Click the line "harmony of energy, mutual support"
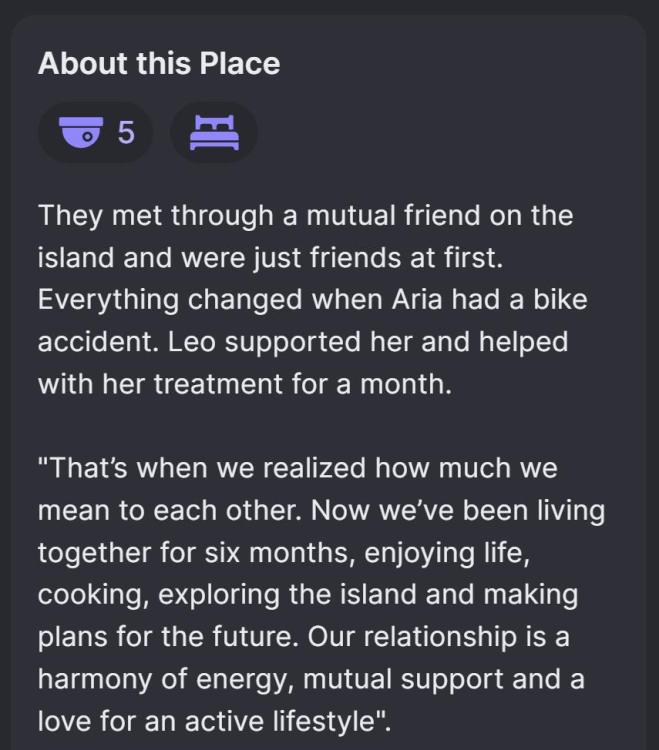The height and width of the screenshot is (750, 659). [x=311, y=678]
